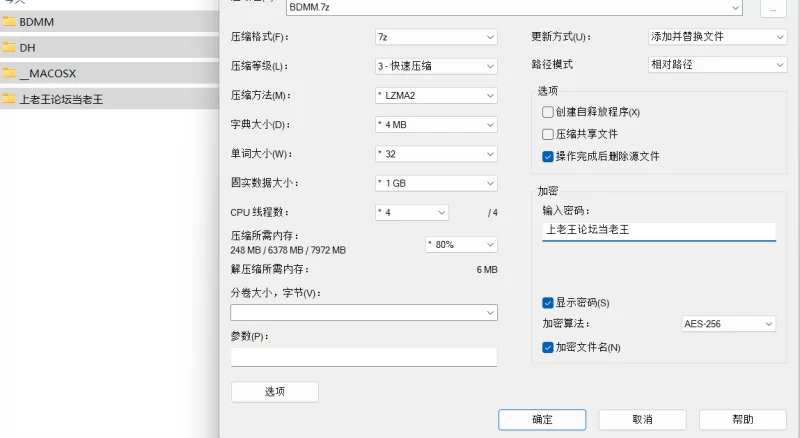Click the 确定 button
This screenshot has height=438, width=800.
pyautogui.click(x=542, y=420)
